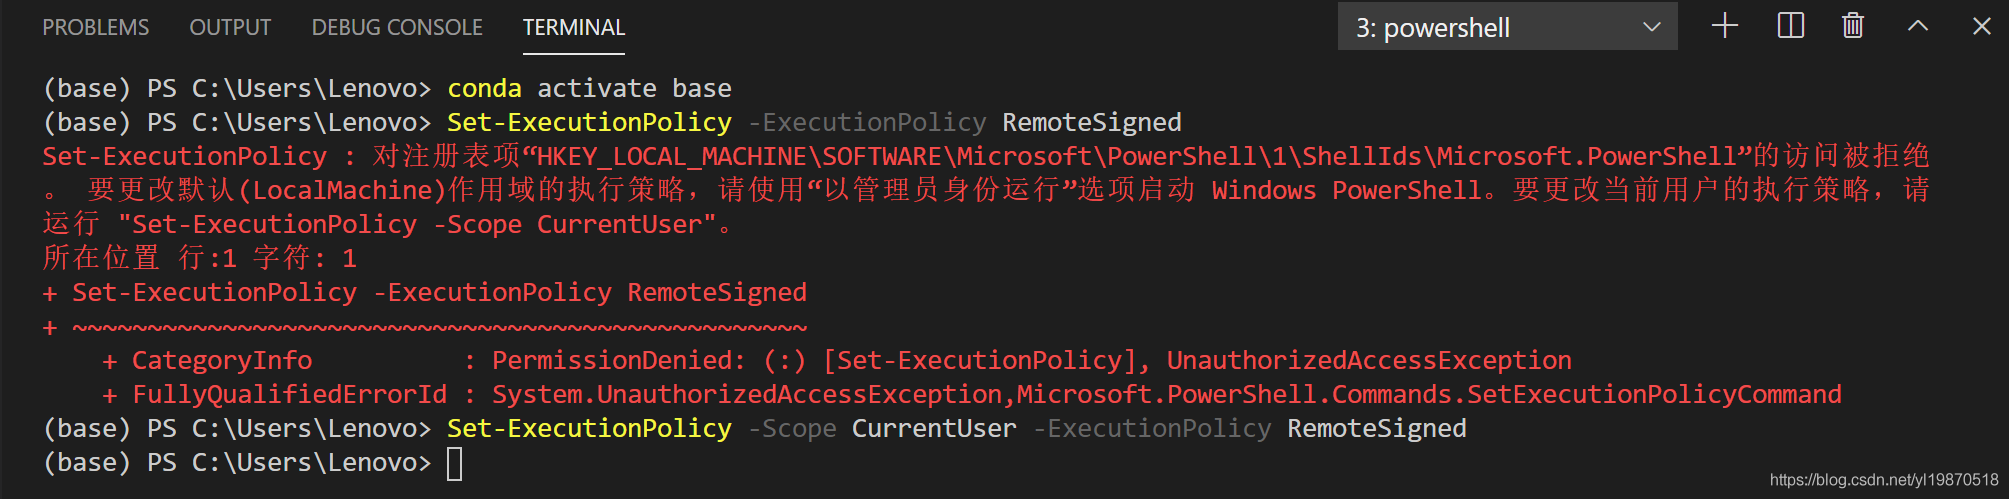Open the DEBUG CONSOLE tab

pos(397,27)
